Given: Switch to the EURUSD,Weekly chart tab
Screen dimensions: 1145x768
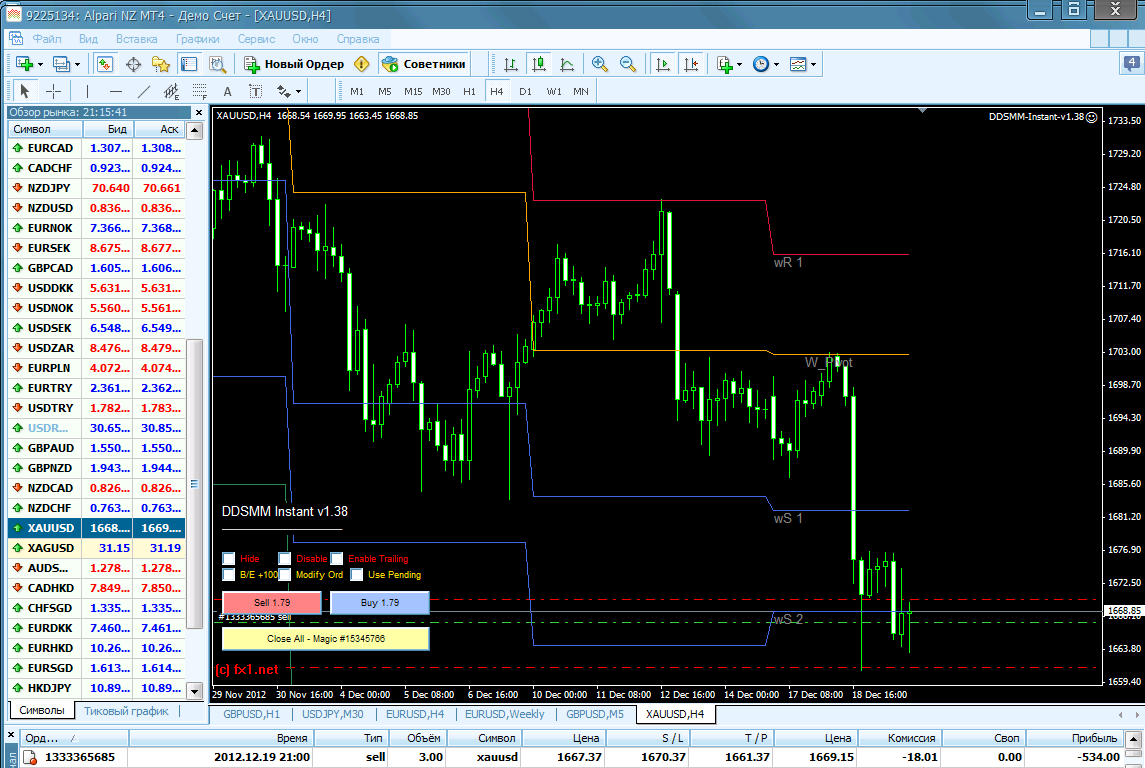Looking at the screenshot, I should pos(505,714).
